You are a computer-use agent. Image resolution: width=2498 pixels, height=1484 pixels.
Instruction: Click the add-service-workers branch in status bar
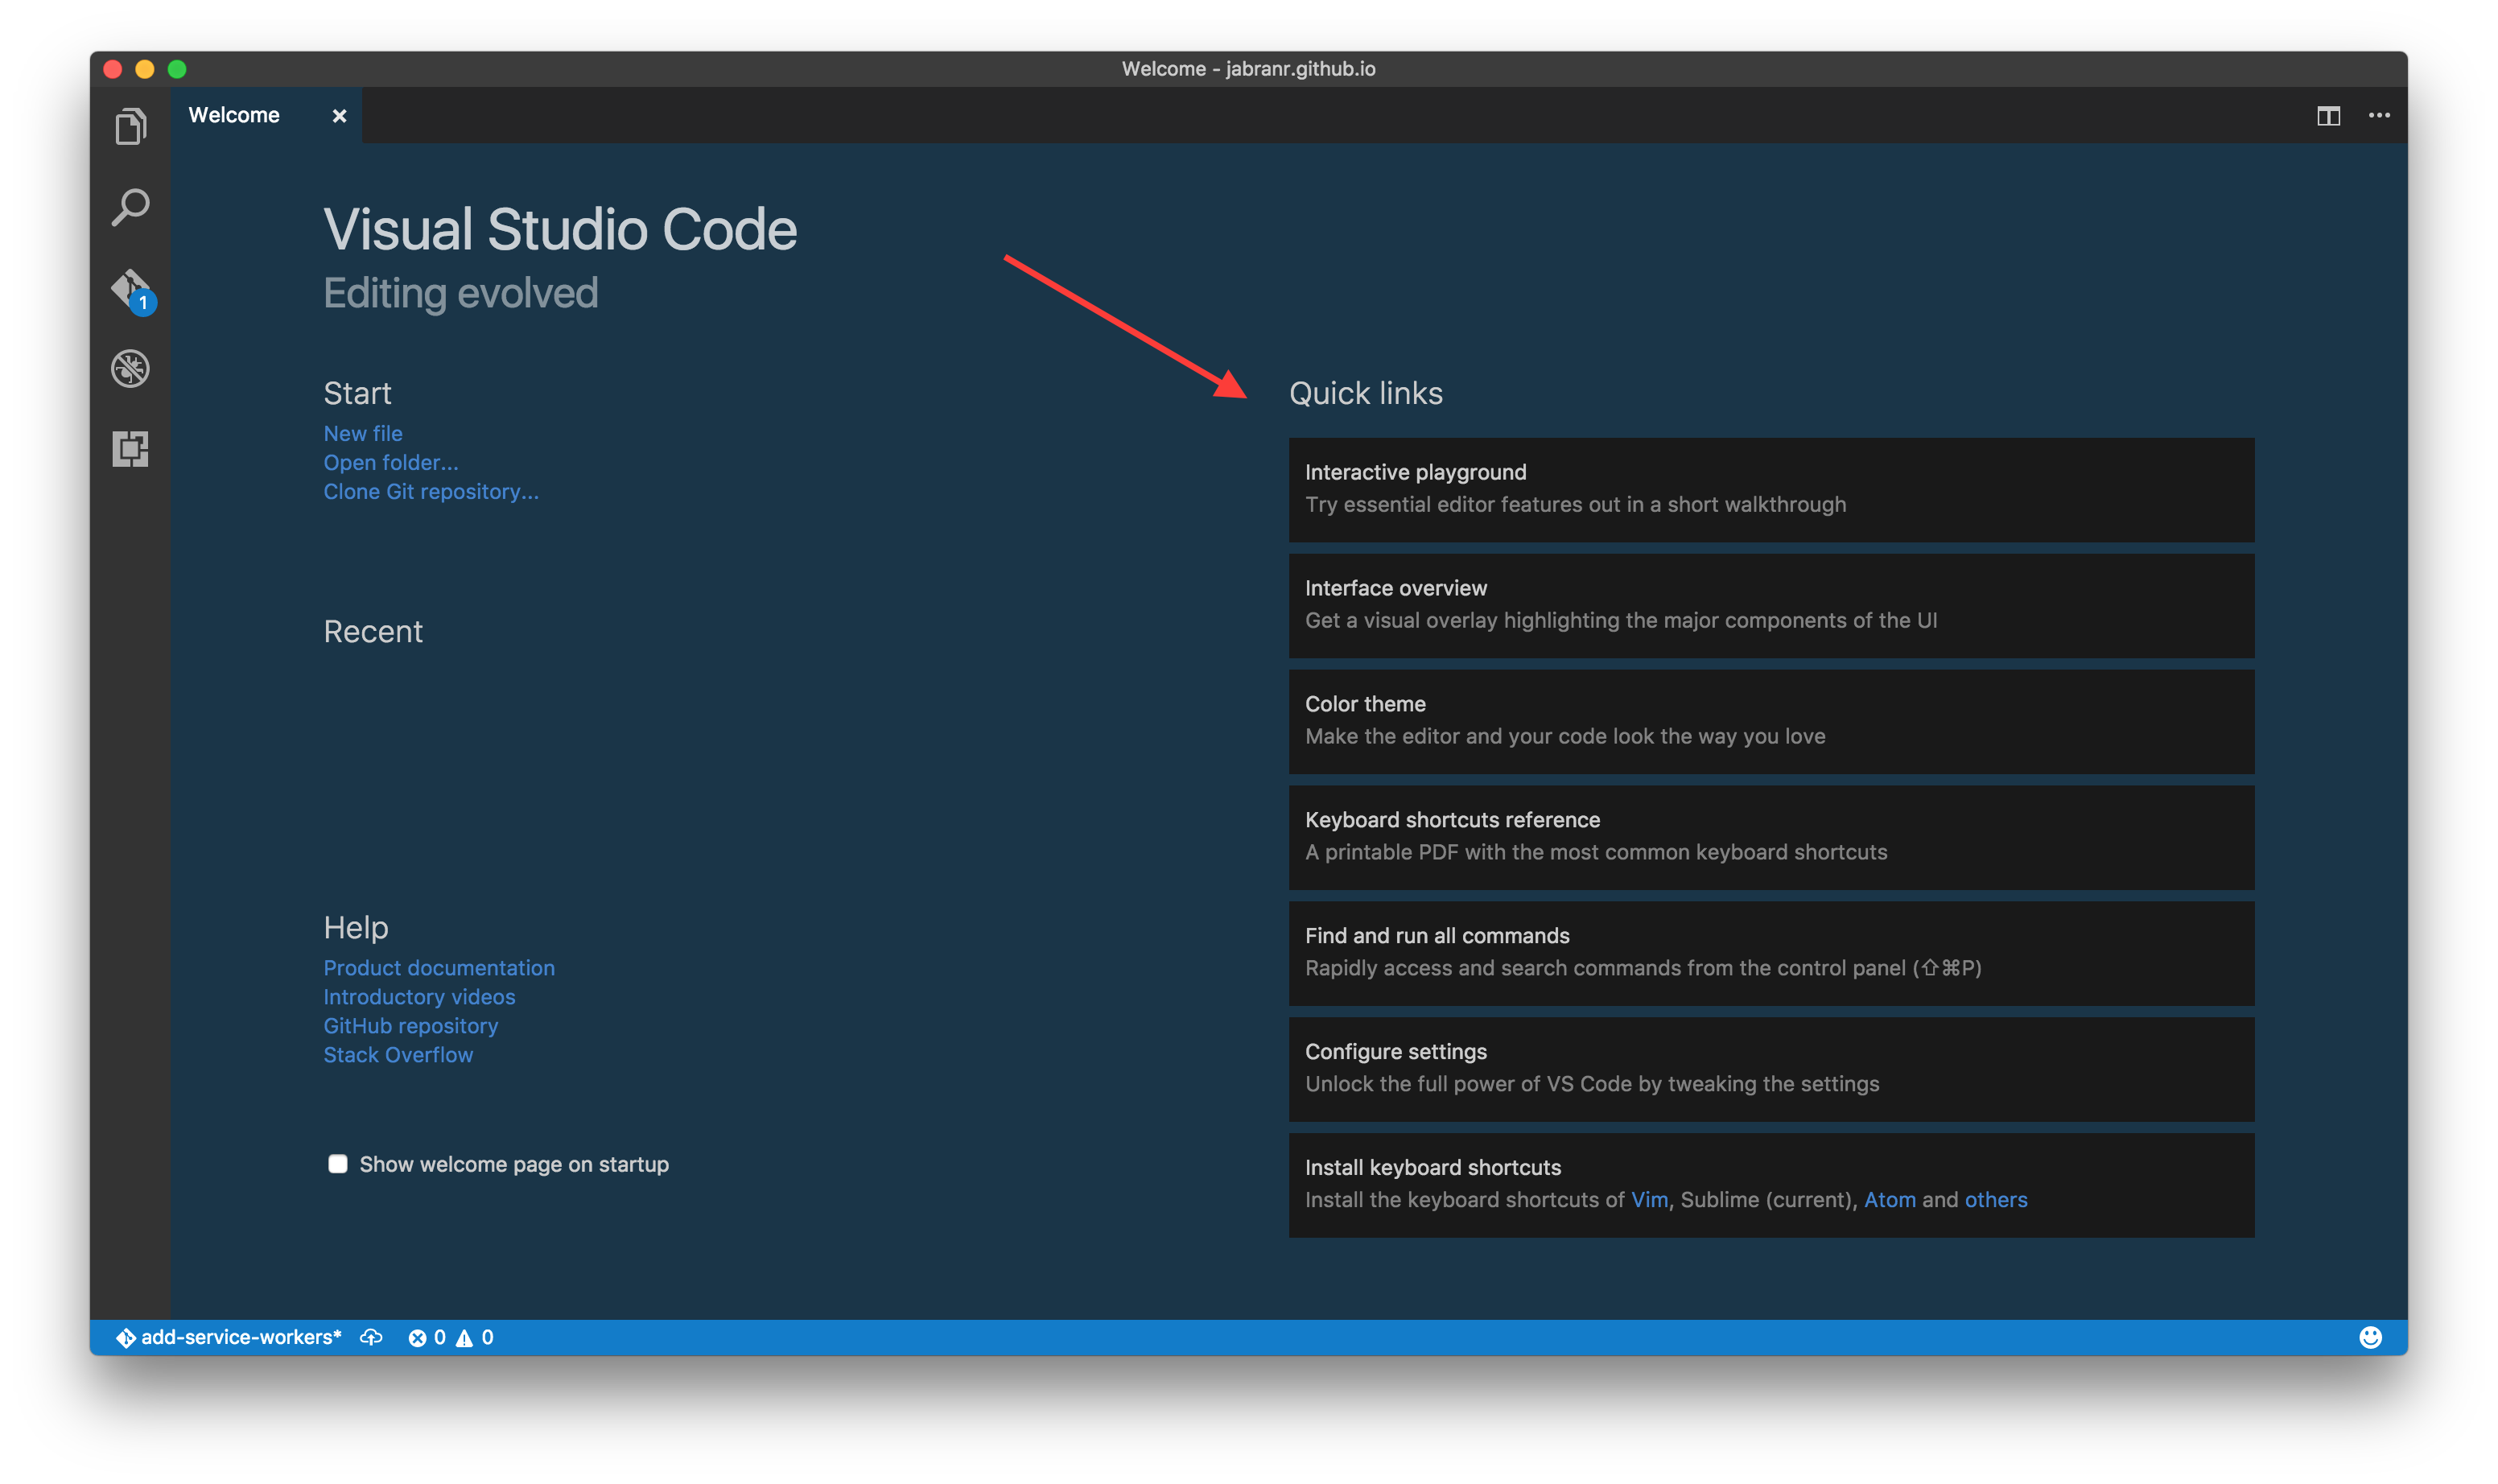pyautogui.click(x=229, y=1337)
